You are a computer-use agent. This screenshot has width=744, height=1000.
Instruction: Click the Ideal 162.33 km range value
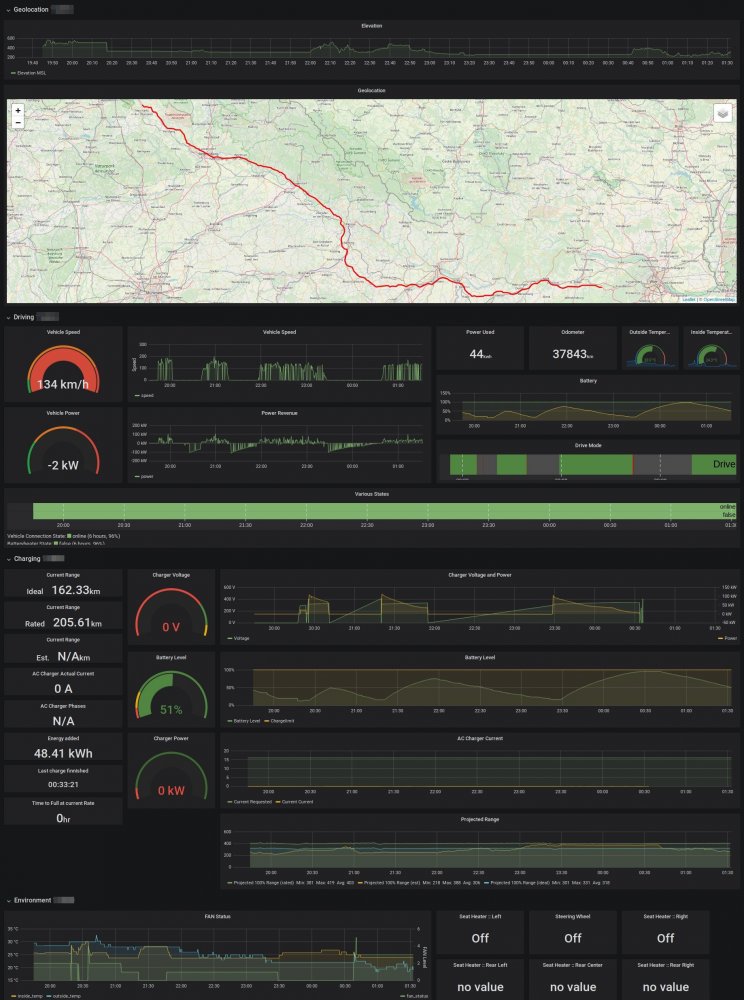(x=63, y=591)
